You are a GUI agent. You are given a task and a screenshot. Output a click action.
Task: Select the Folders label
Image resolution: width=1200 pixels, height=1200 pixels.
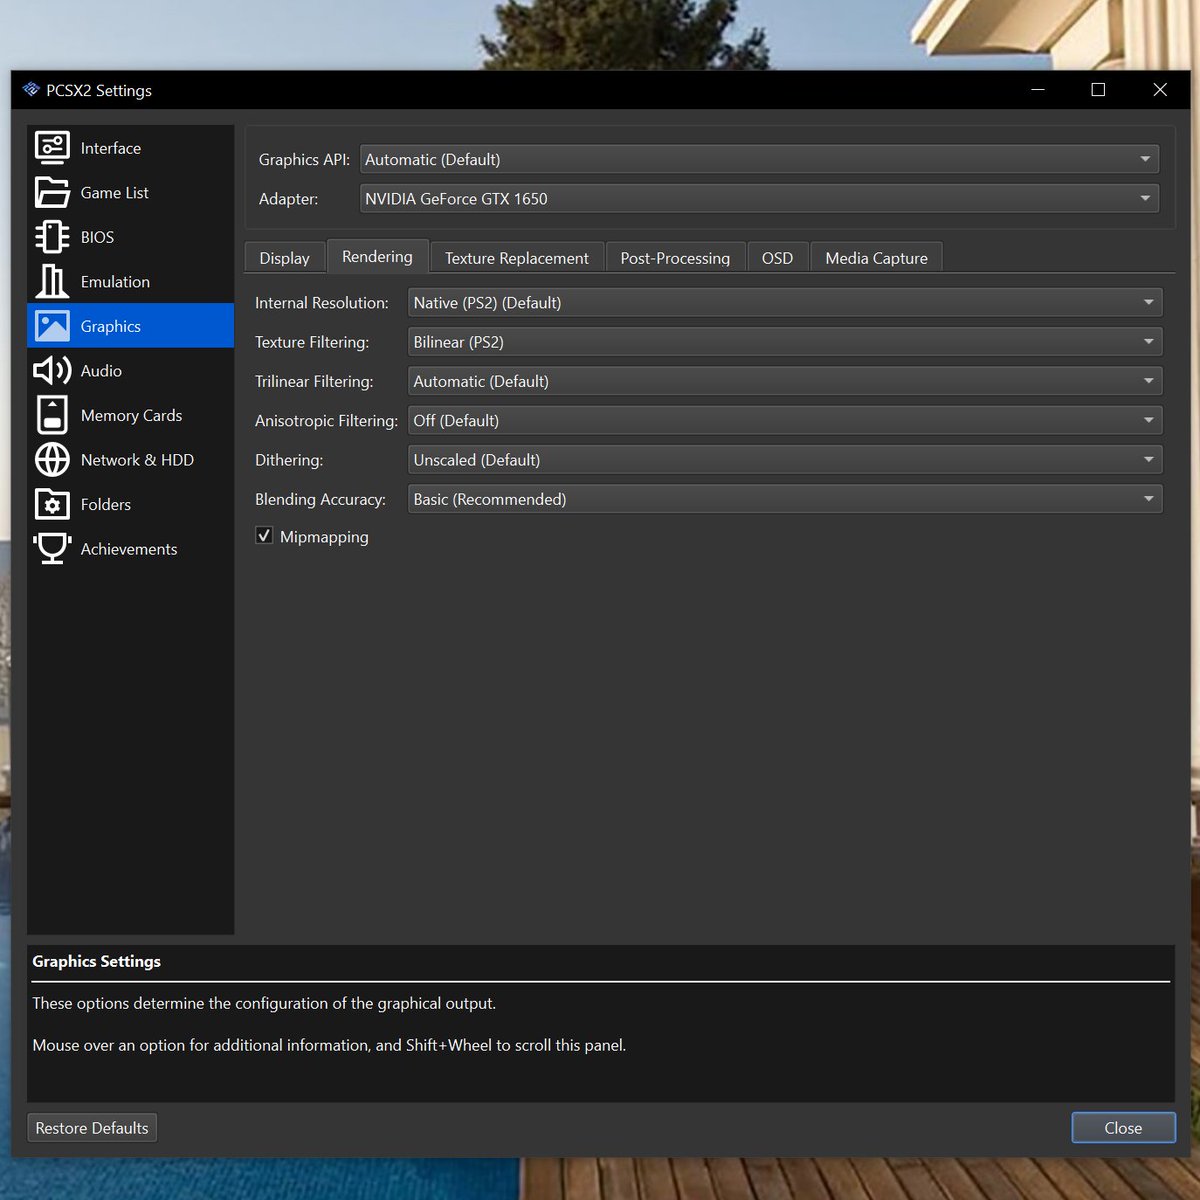(x=106, y=504)
